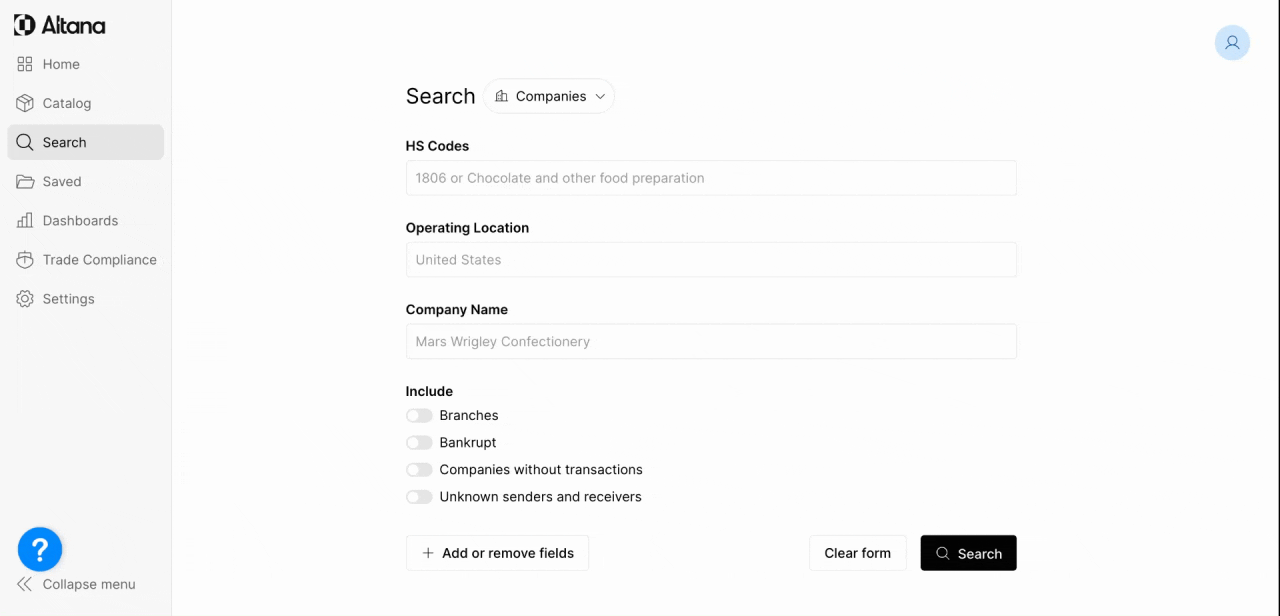
Task: Click the black Search button
Action: [x=968, y=553]
